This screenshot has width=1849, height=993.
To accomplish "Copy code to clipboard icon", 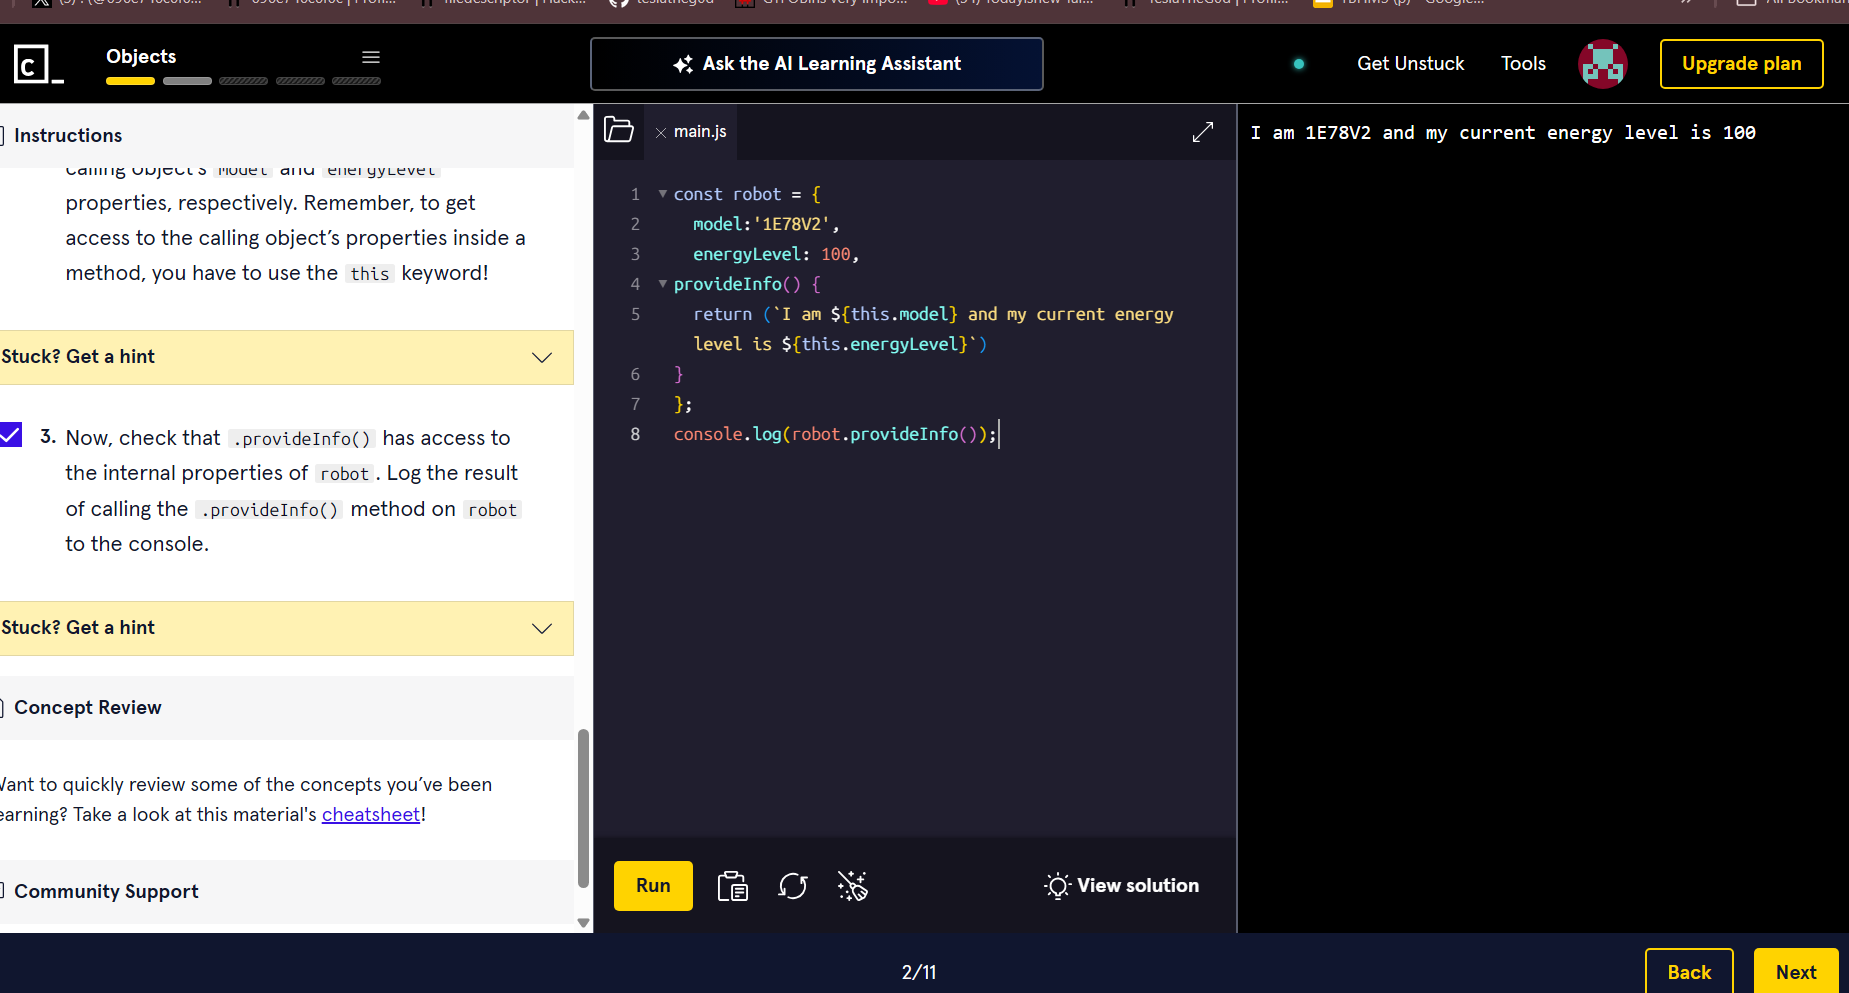I will click(x=733, y=886).
